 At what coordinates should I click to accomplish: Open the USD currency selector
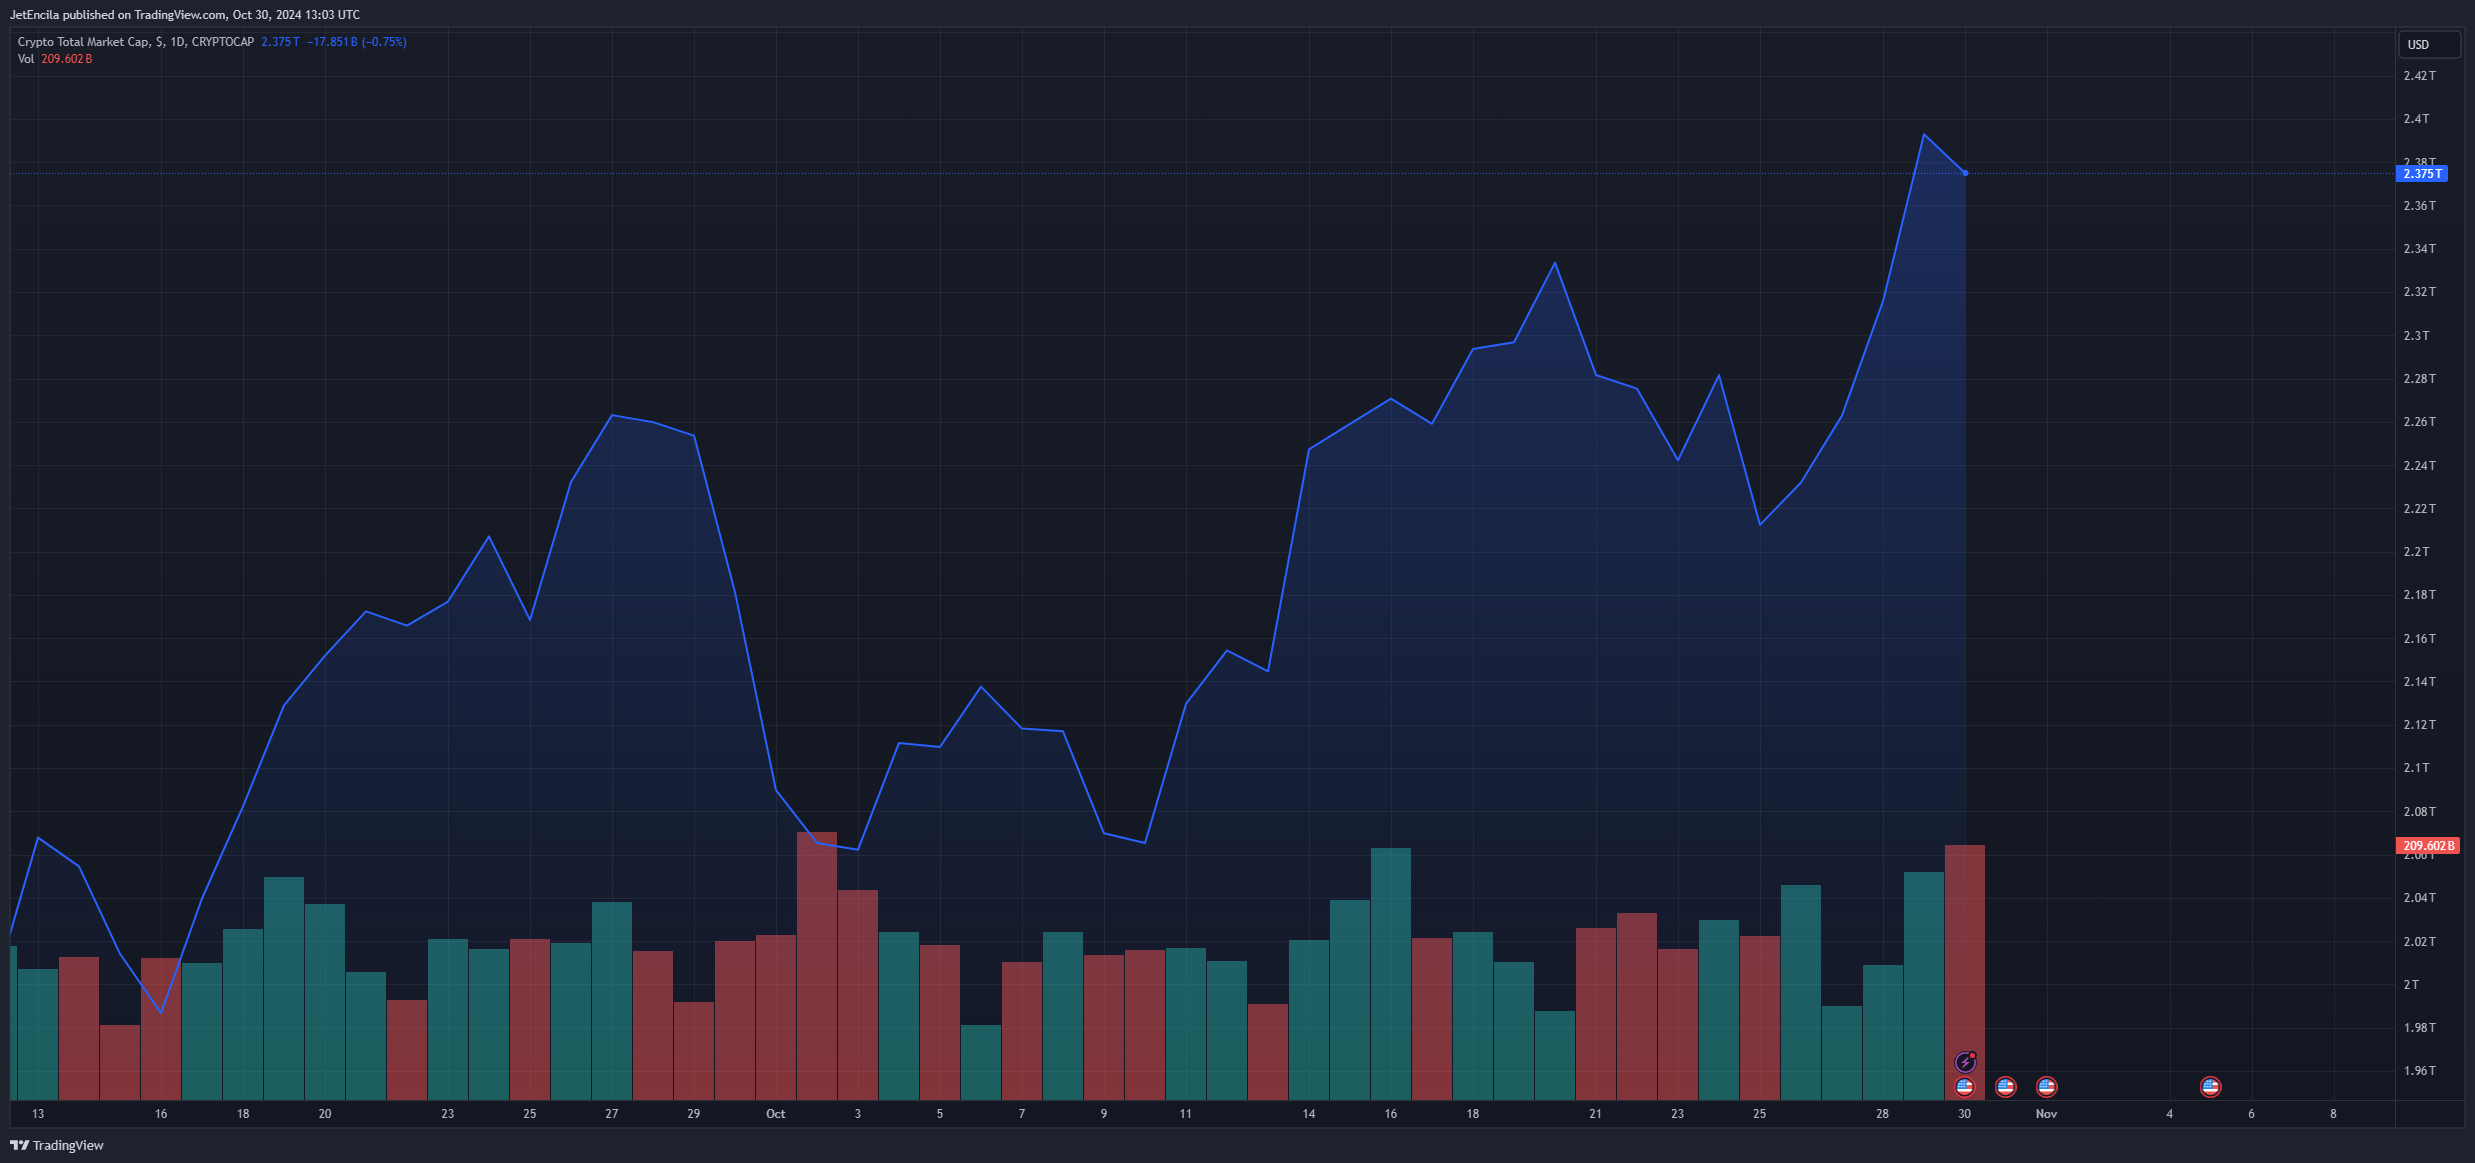pos(2429,45)
